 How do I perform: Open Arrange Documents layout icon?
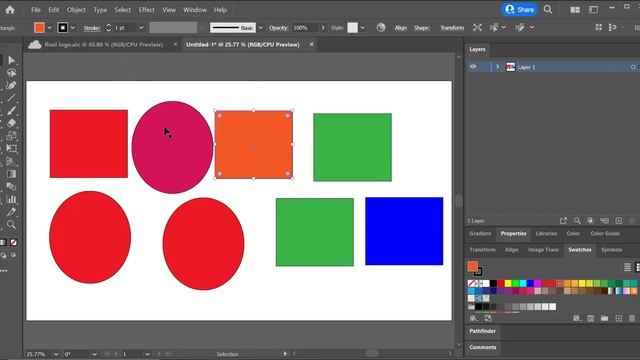(x=575, y=10)
